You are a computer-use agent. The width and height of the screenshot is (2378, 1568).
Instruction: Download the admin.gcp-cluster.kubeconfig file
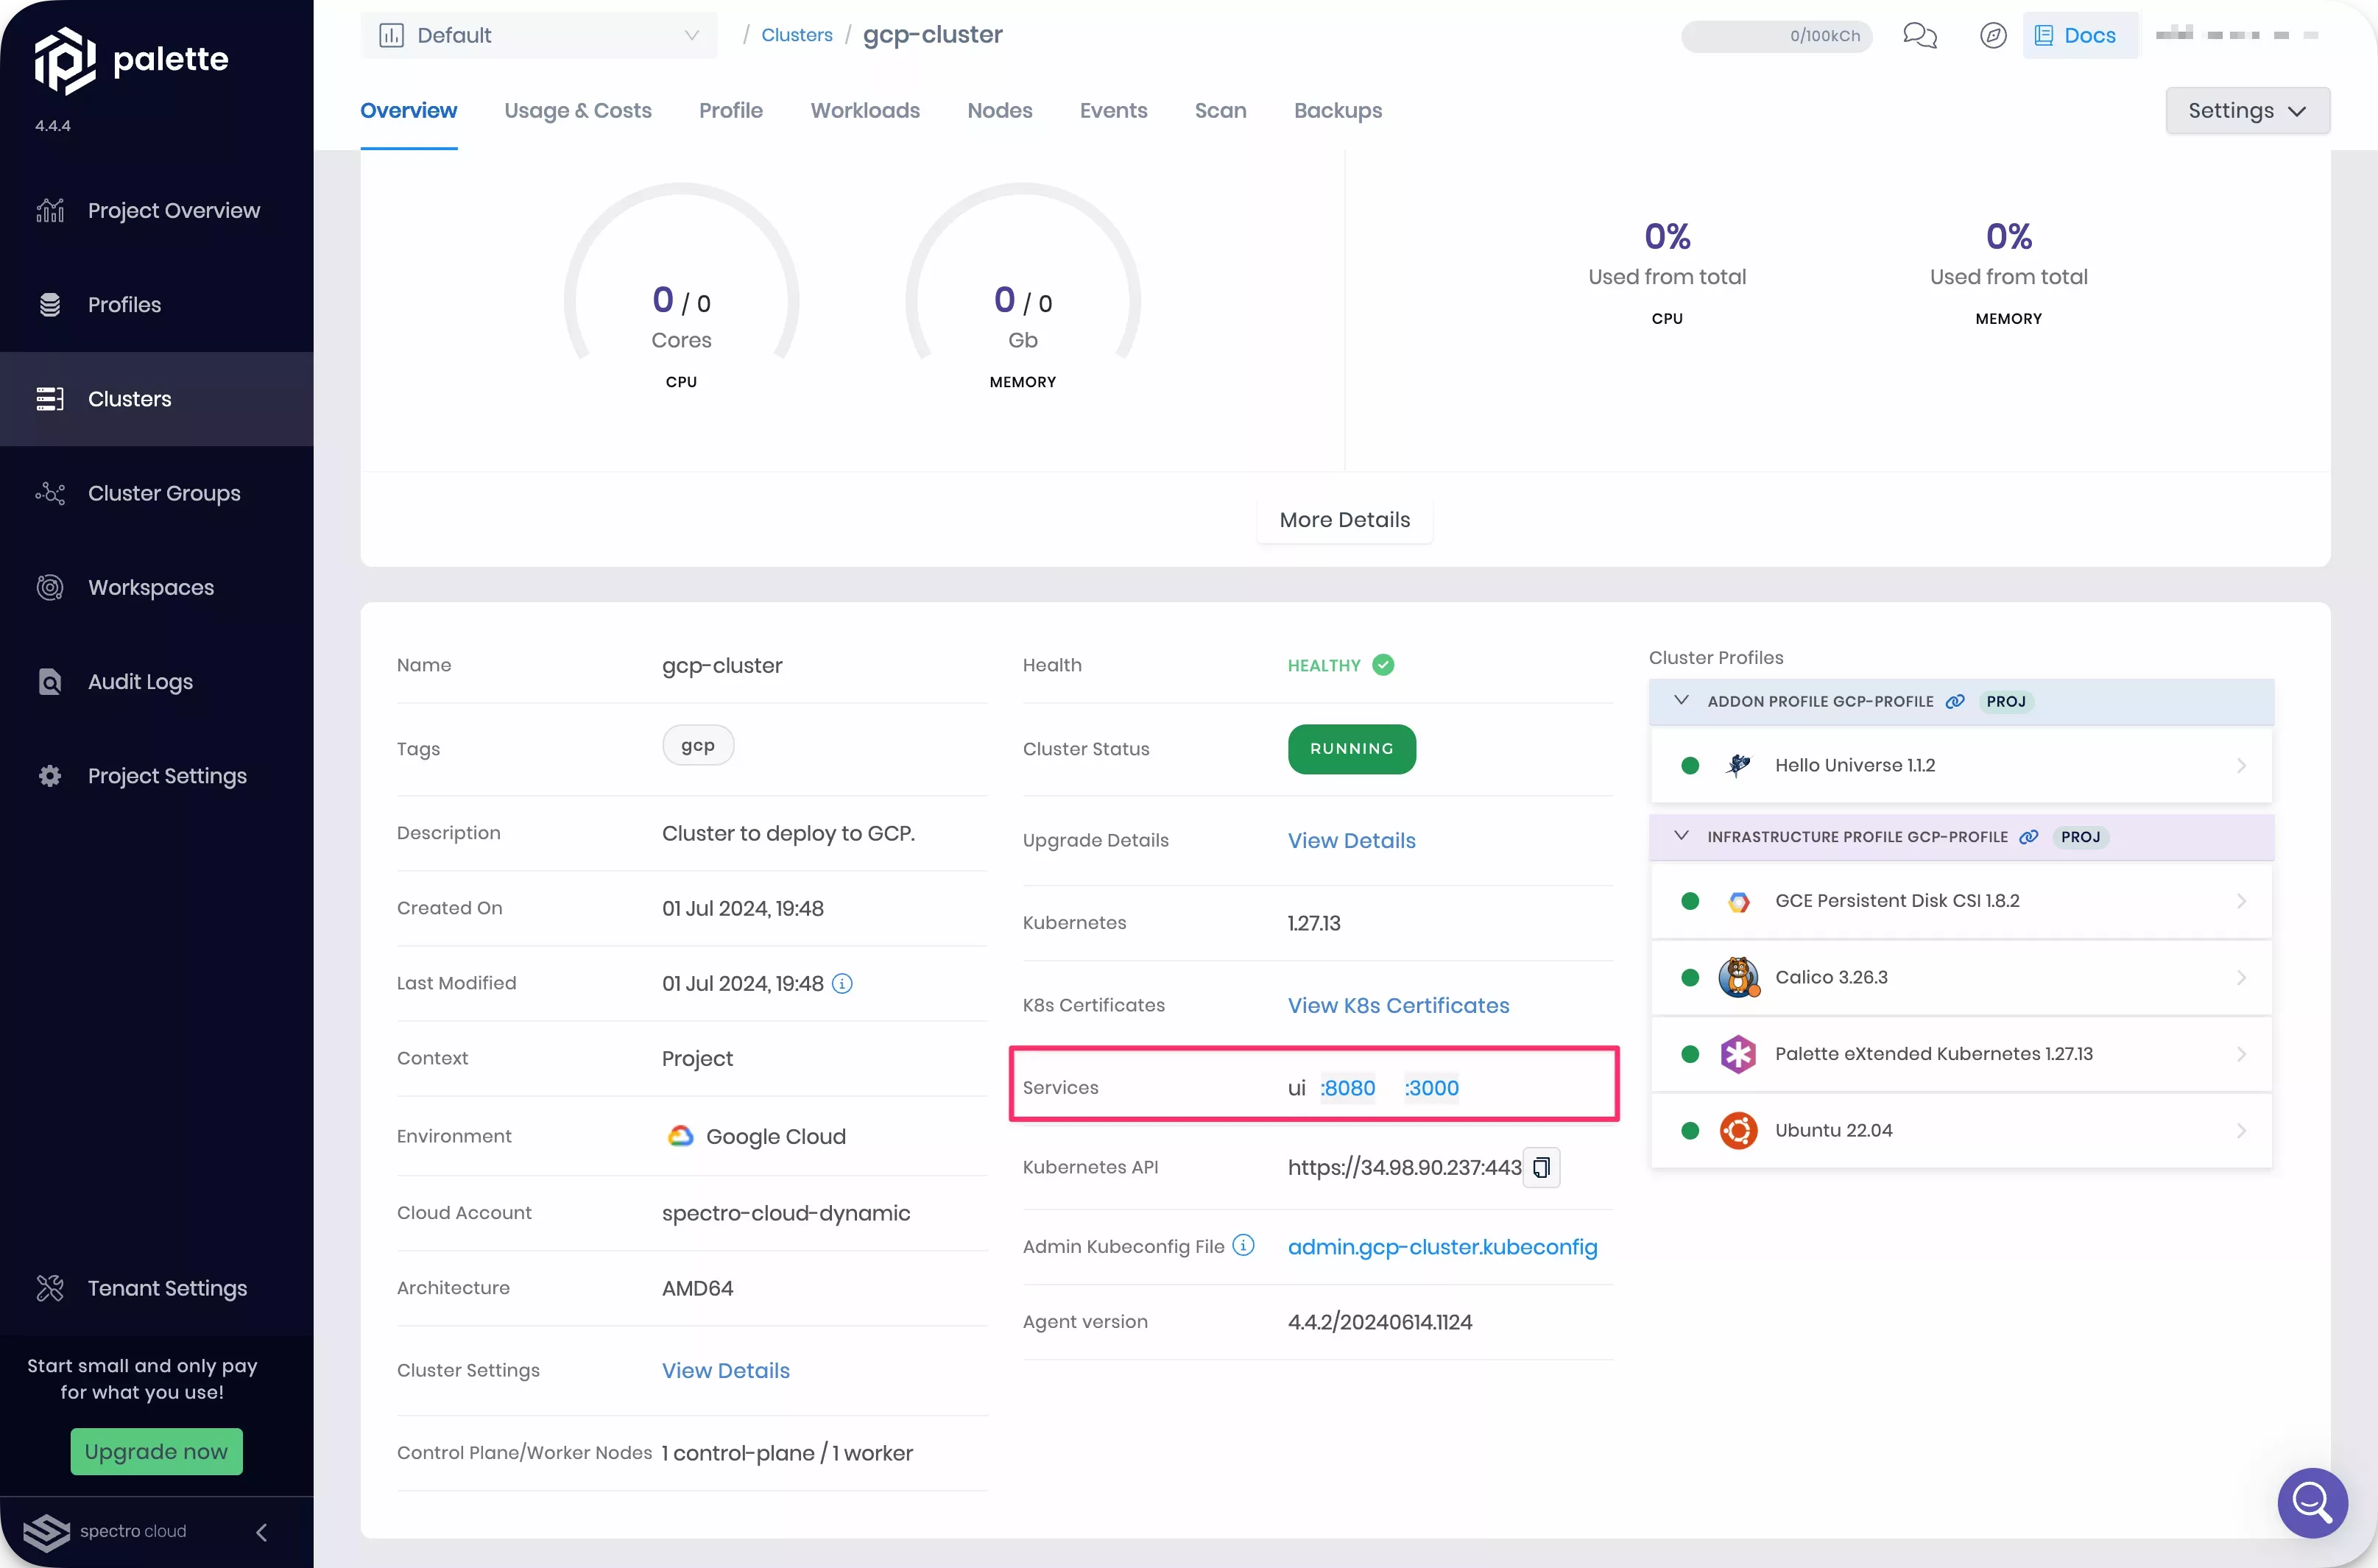pyautogui.click(x=1442, y=1247)
